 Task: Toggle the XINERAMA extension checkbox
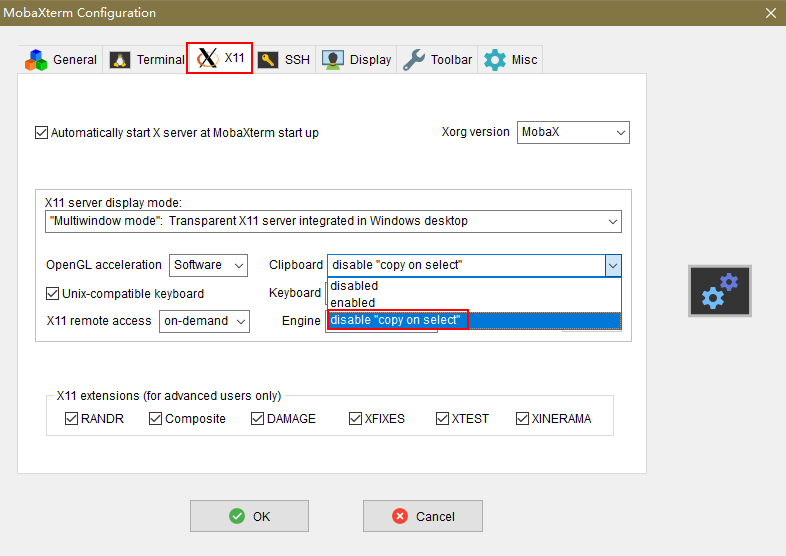(x=522, y=418)
